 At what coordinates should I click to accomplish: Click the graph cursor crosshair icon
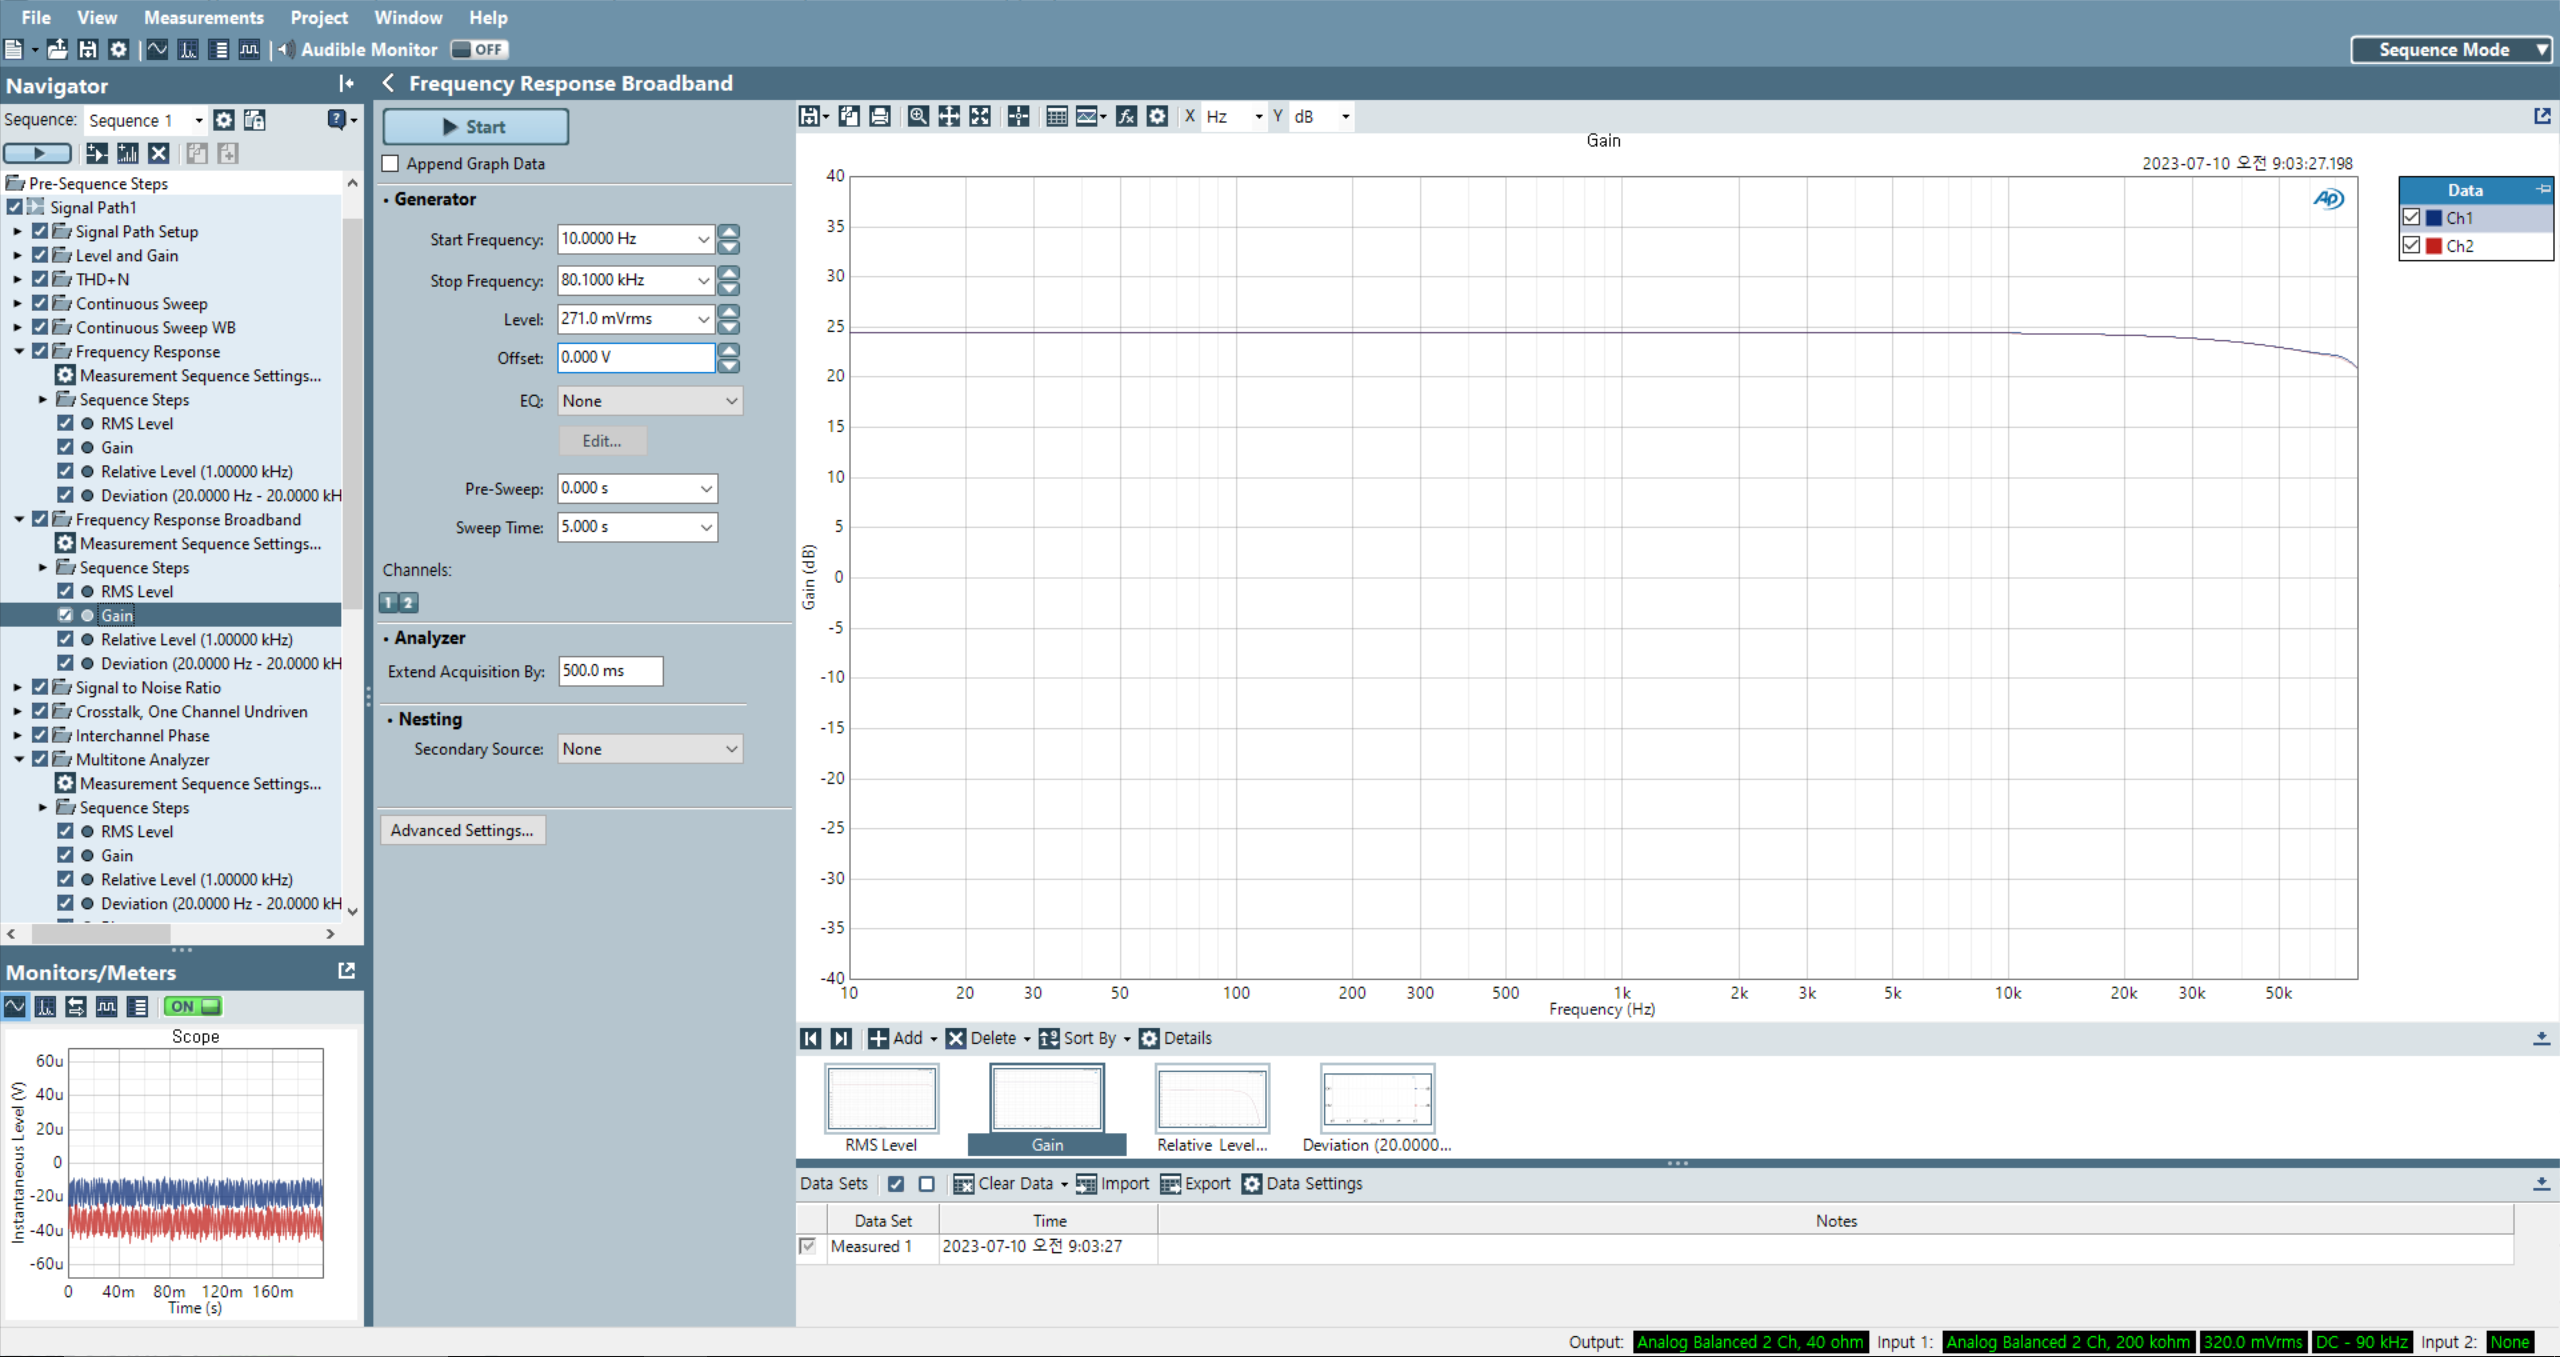[x=1018, y=116]
